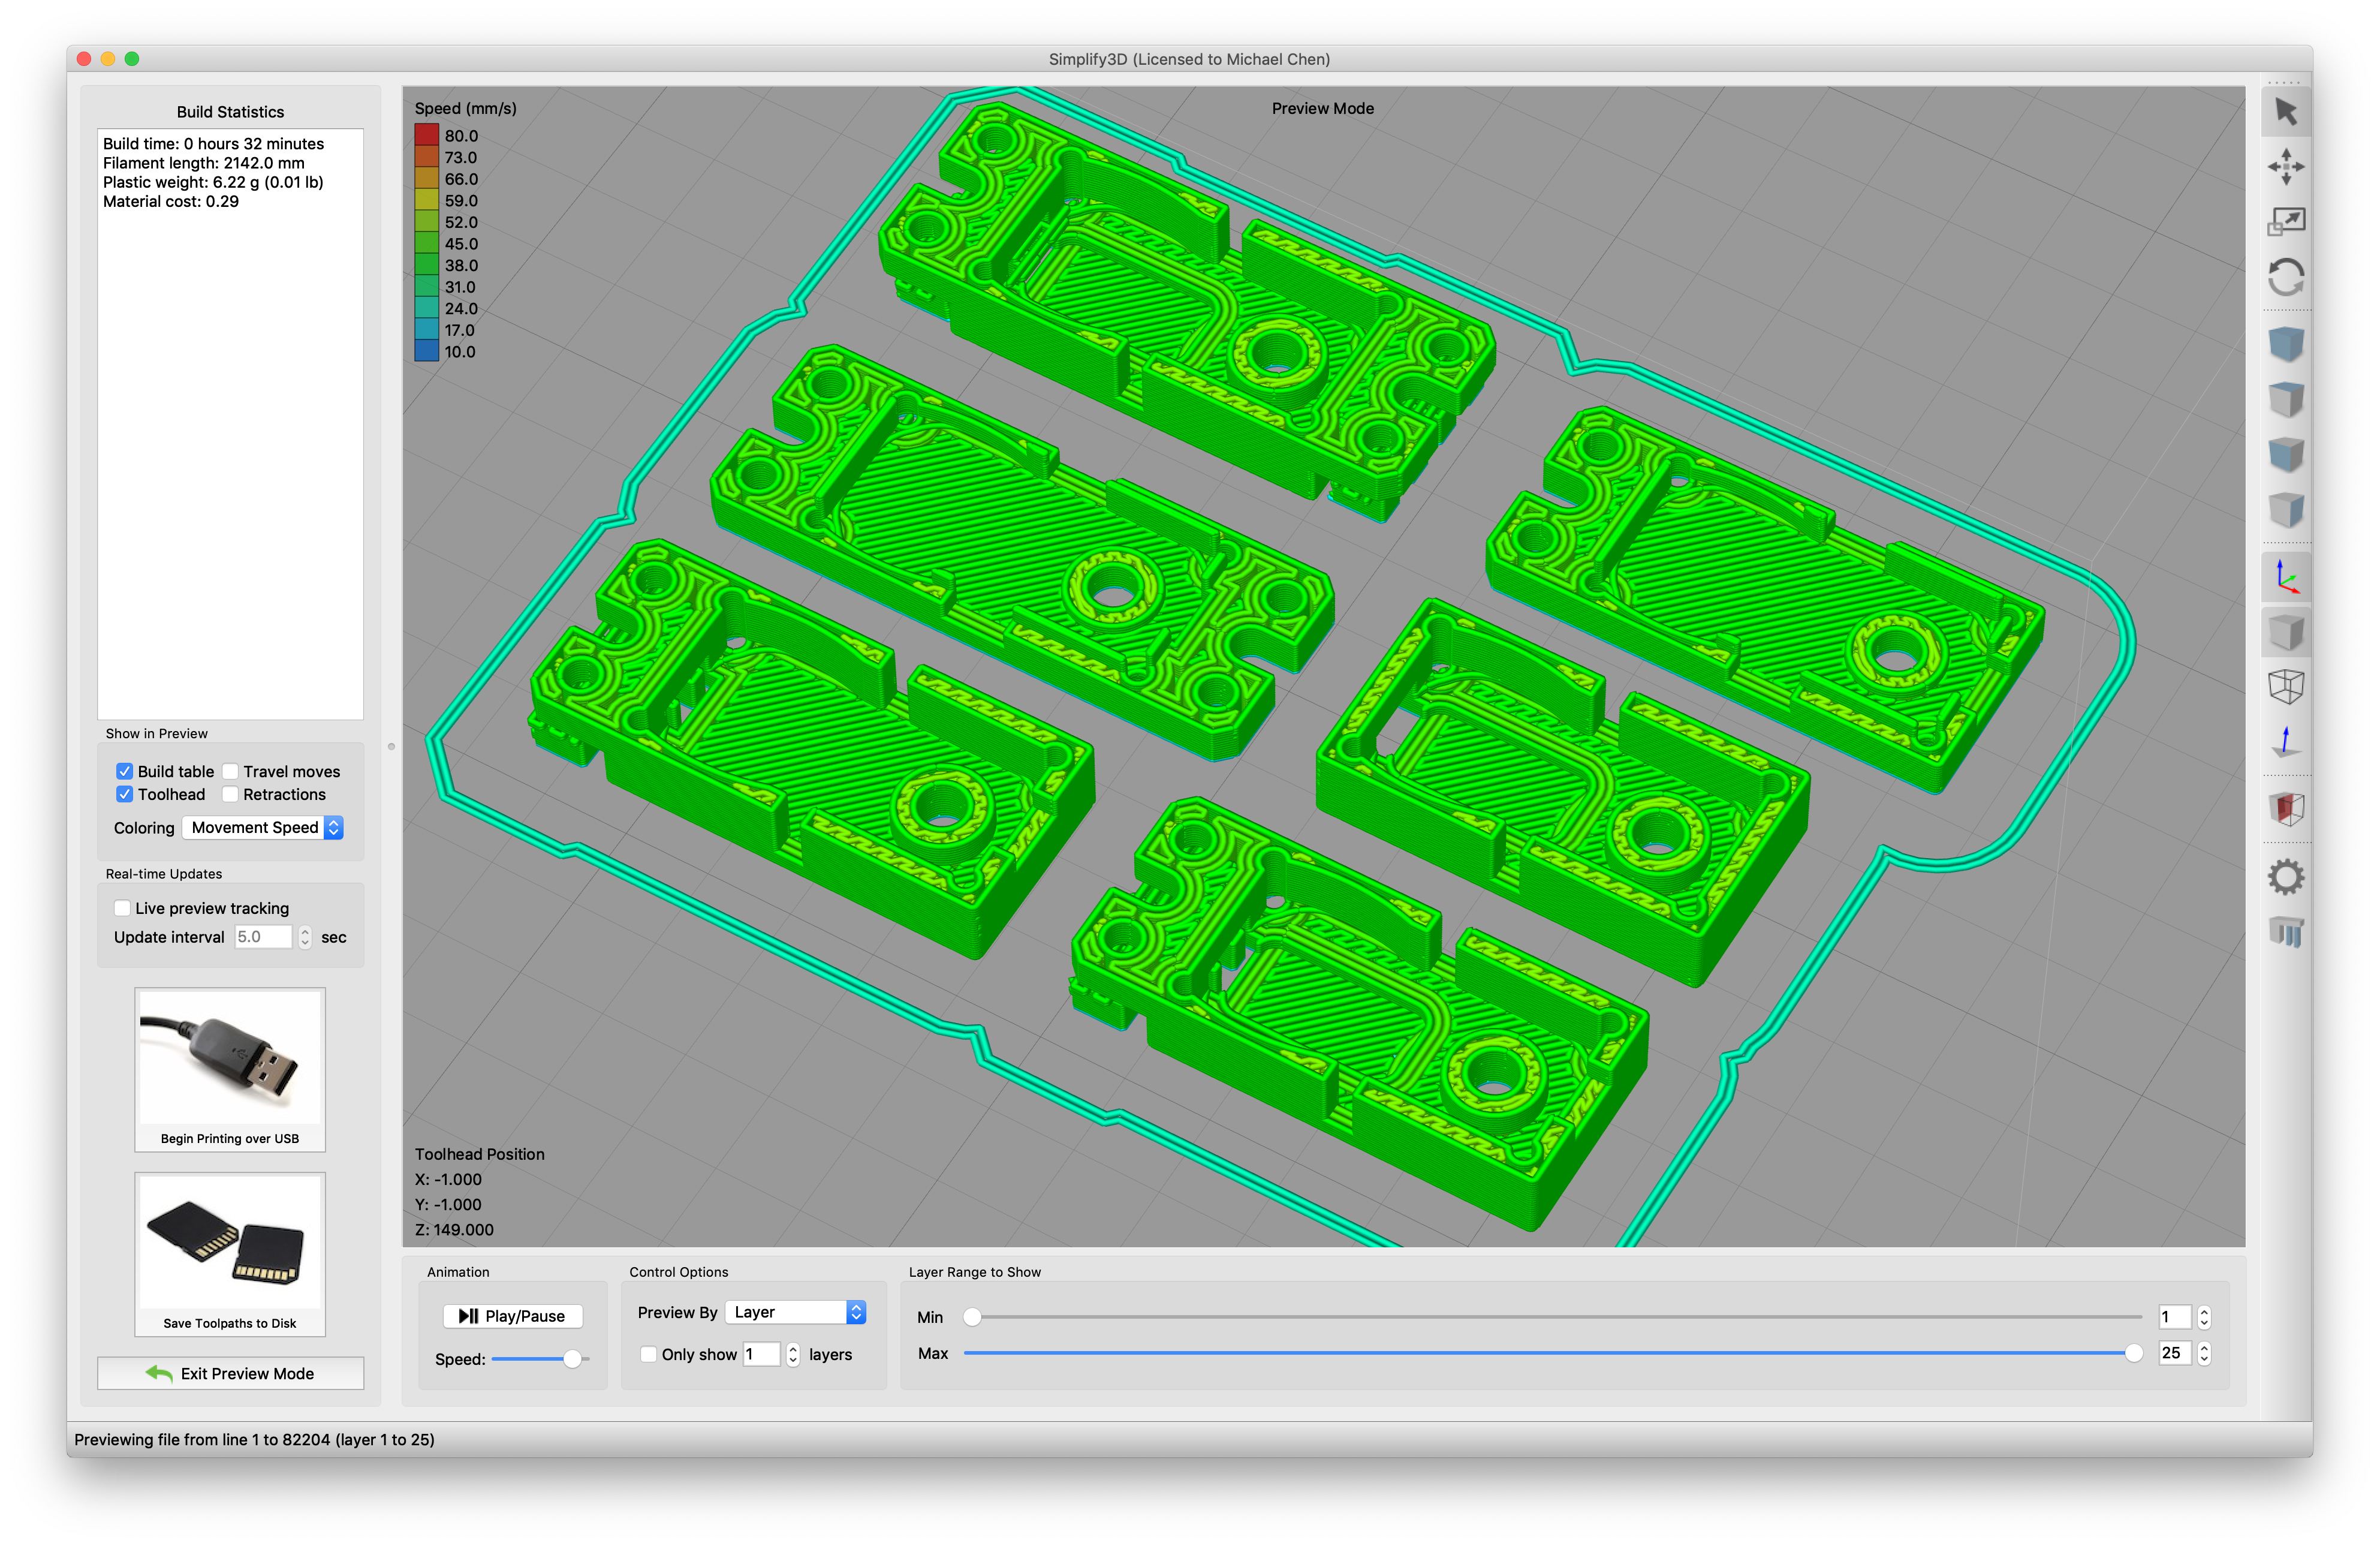Image resolution: width=2380 pixels, height=1546 pixels.
Task: Click the selection/cursor tool icon
Action: 2290,118
